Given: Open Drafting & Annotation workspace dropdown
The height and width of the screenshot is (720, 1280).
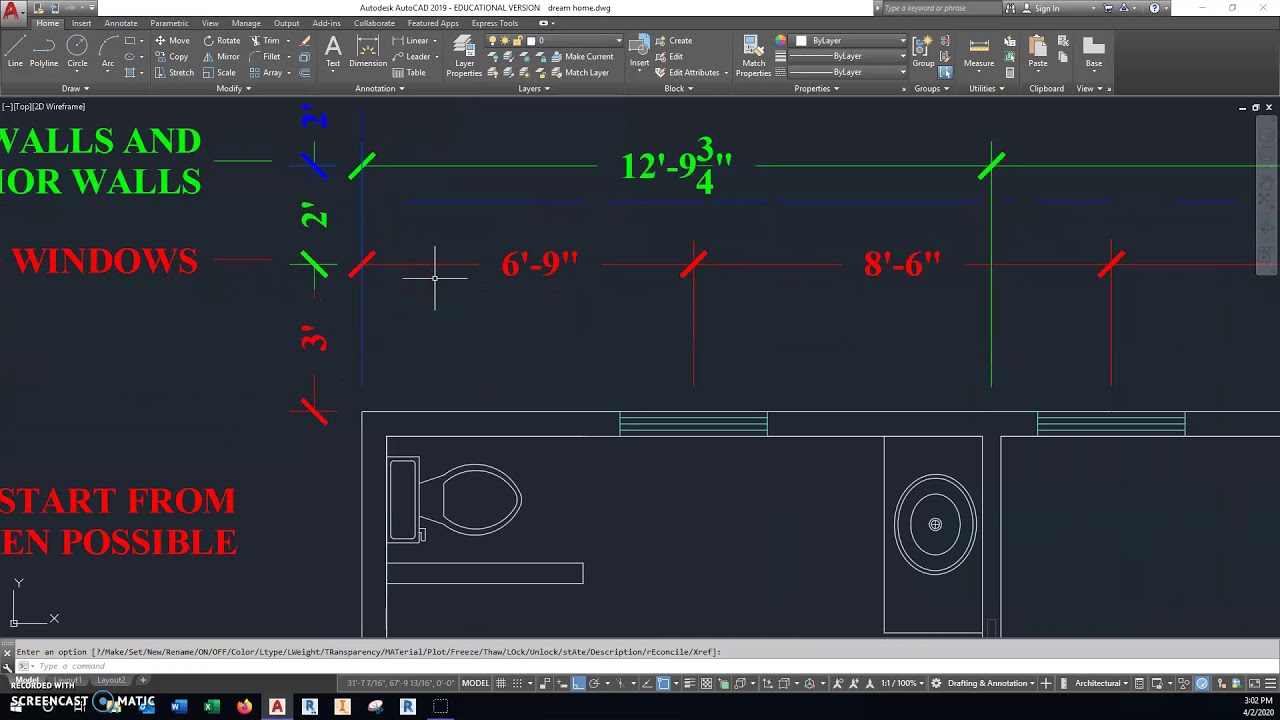Looking at the screenshot, I should pyautogui.click(x=990, y=684).
